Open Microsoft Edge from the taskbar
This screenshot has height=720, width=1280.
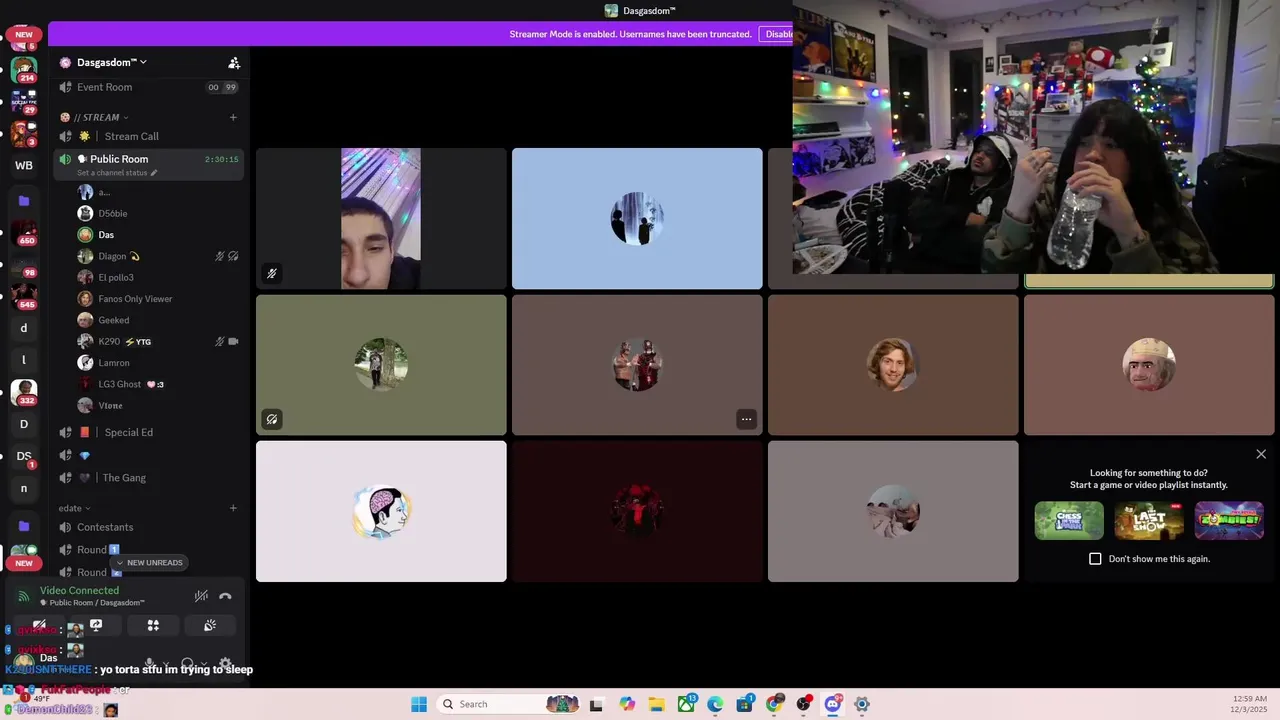715,704
